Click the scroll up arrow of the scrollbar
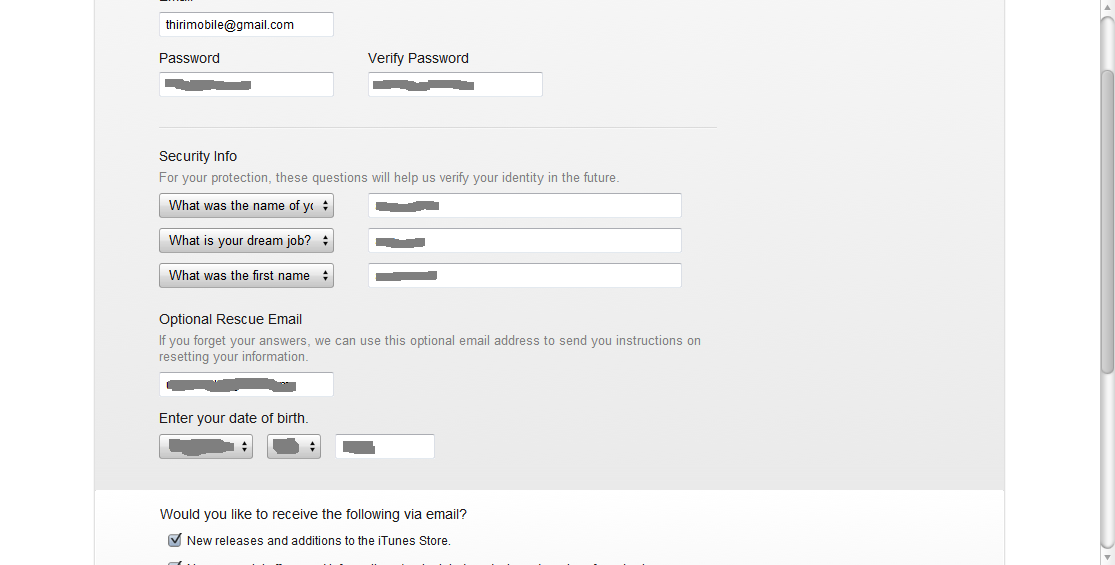The image size is (1115, 565). [1107, 7]
